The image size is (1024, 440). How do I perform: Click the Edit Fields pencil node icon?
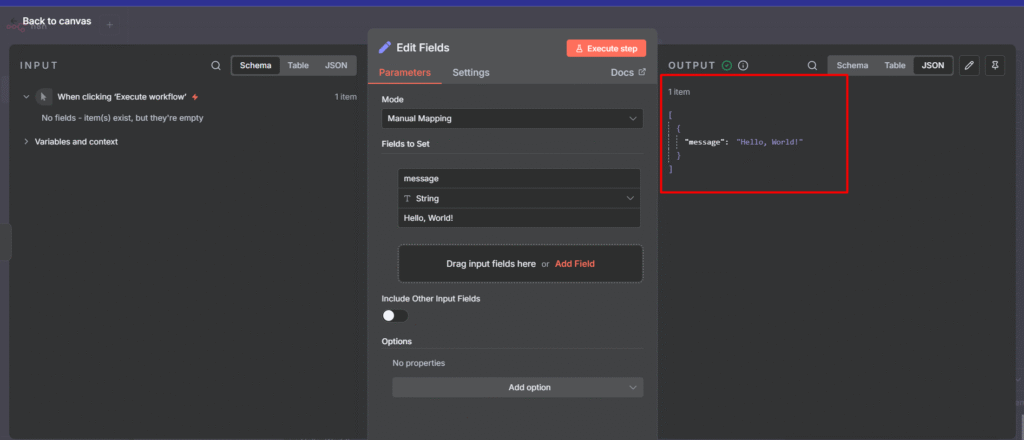[385, 47]
